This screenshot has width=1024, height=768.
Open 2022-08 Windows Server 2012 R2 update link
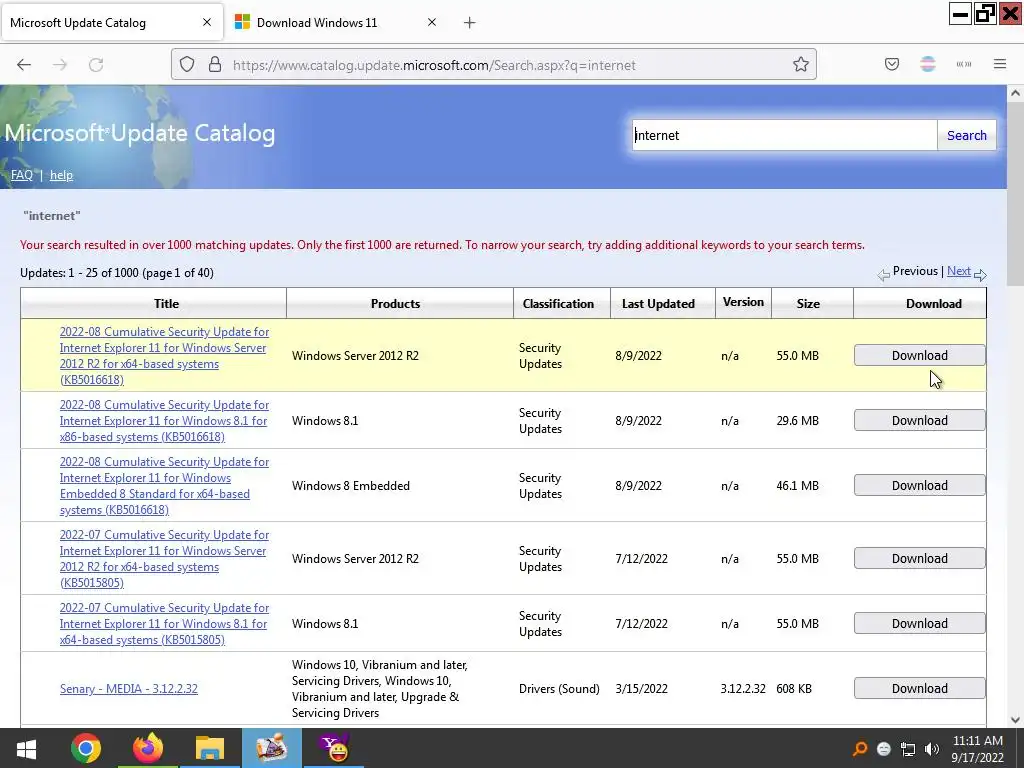[165, 356]
